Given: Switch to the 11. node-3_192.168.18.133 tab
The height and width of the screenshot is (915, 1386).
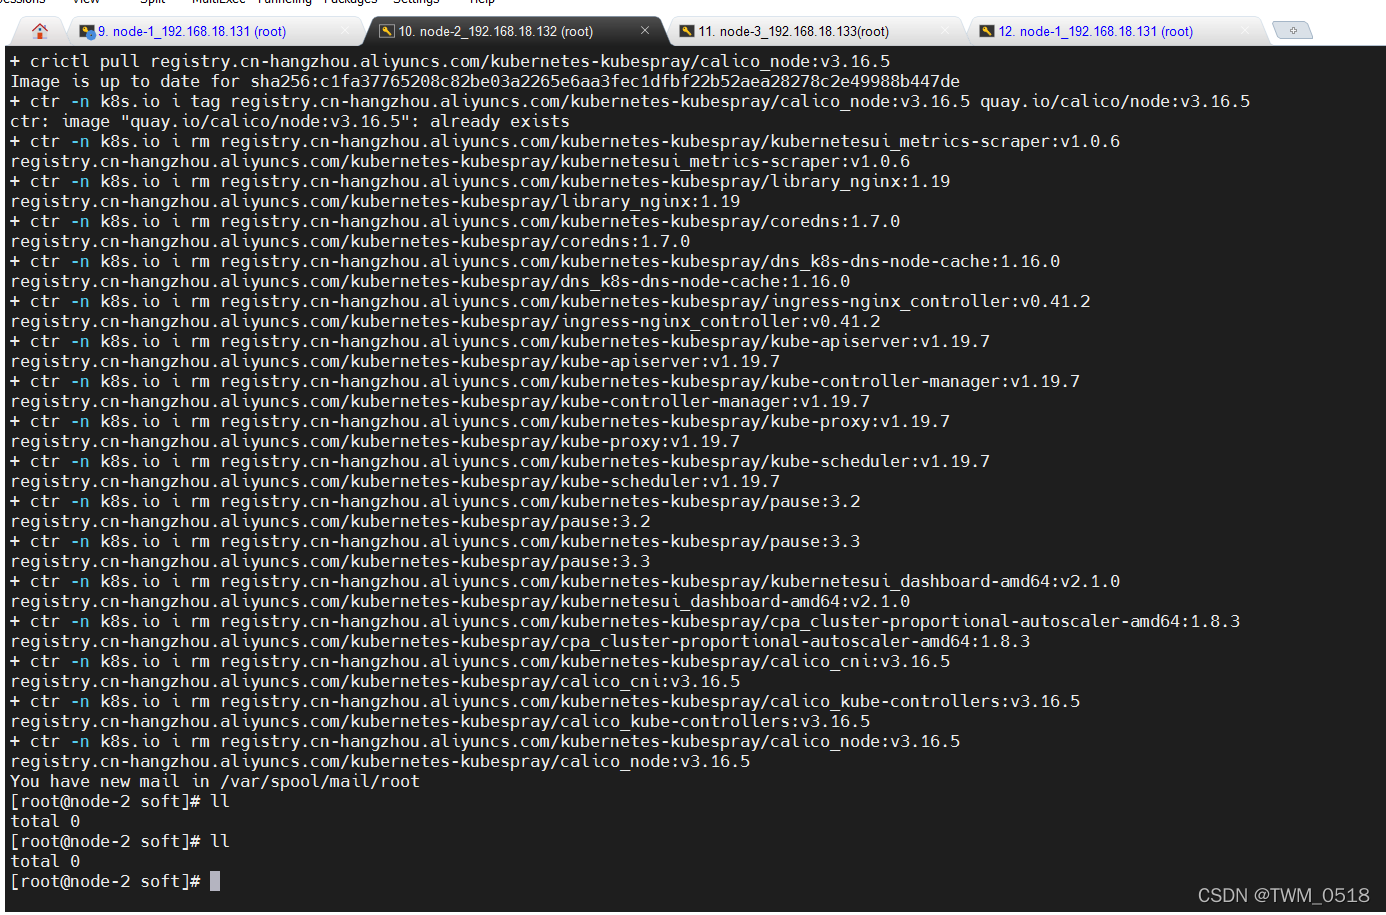Looking at the screenshot, I should pos(794,31).
